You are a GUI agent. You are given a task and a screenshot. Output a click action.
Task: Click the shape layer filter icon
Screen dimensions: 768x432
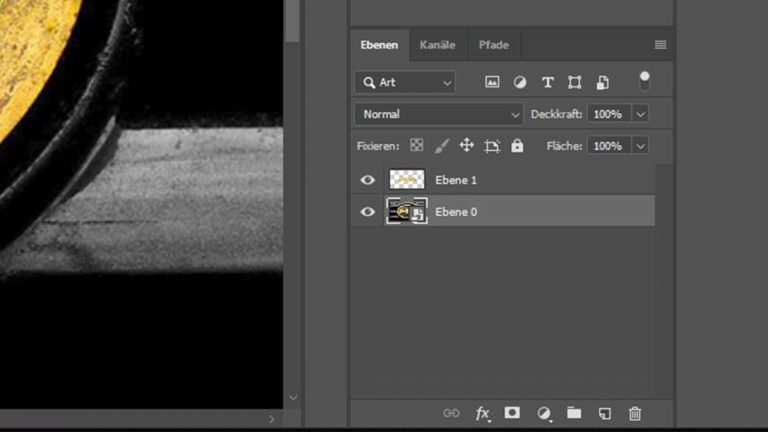coord(575,82)
